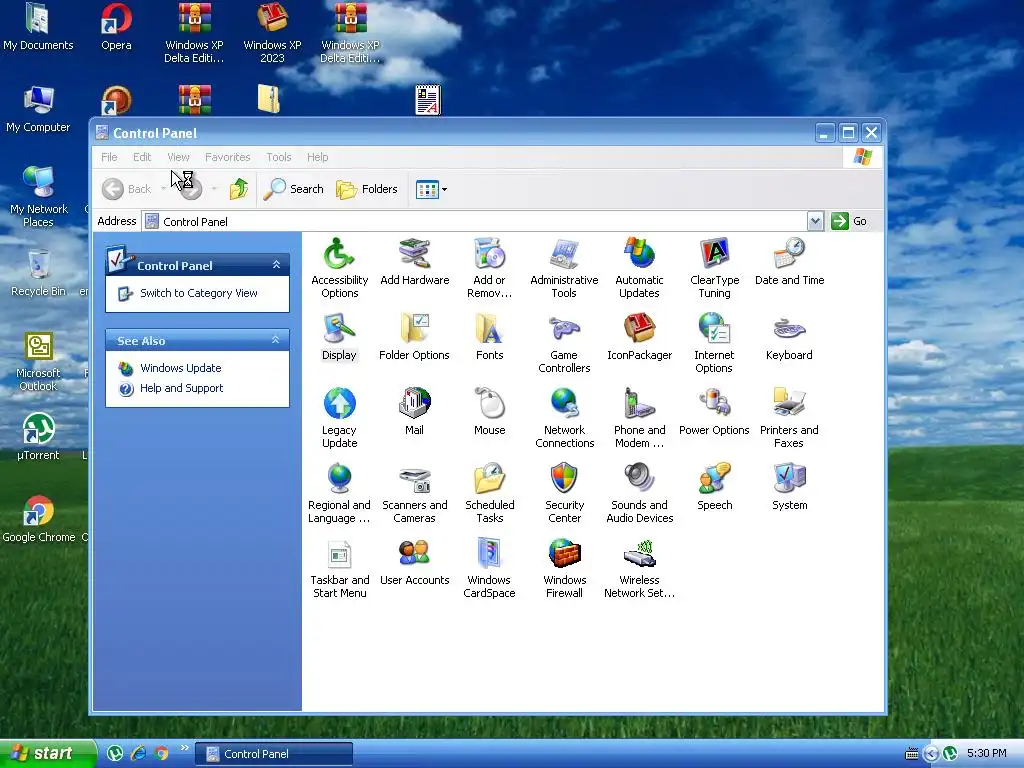Open Date and Time icon
1024x768 pixels.
pos(790,261)
